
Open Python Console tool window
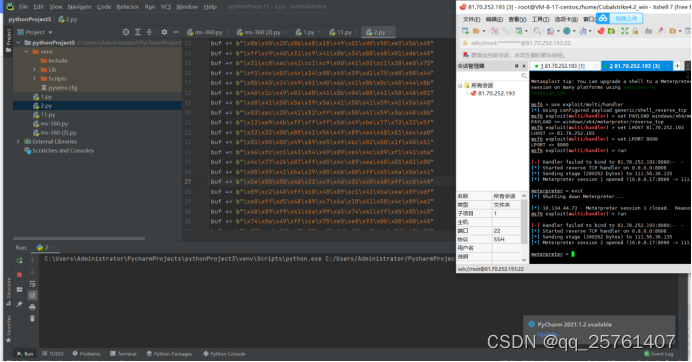click(224, 354)
